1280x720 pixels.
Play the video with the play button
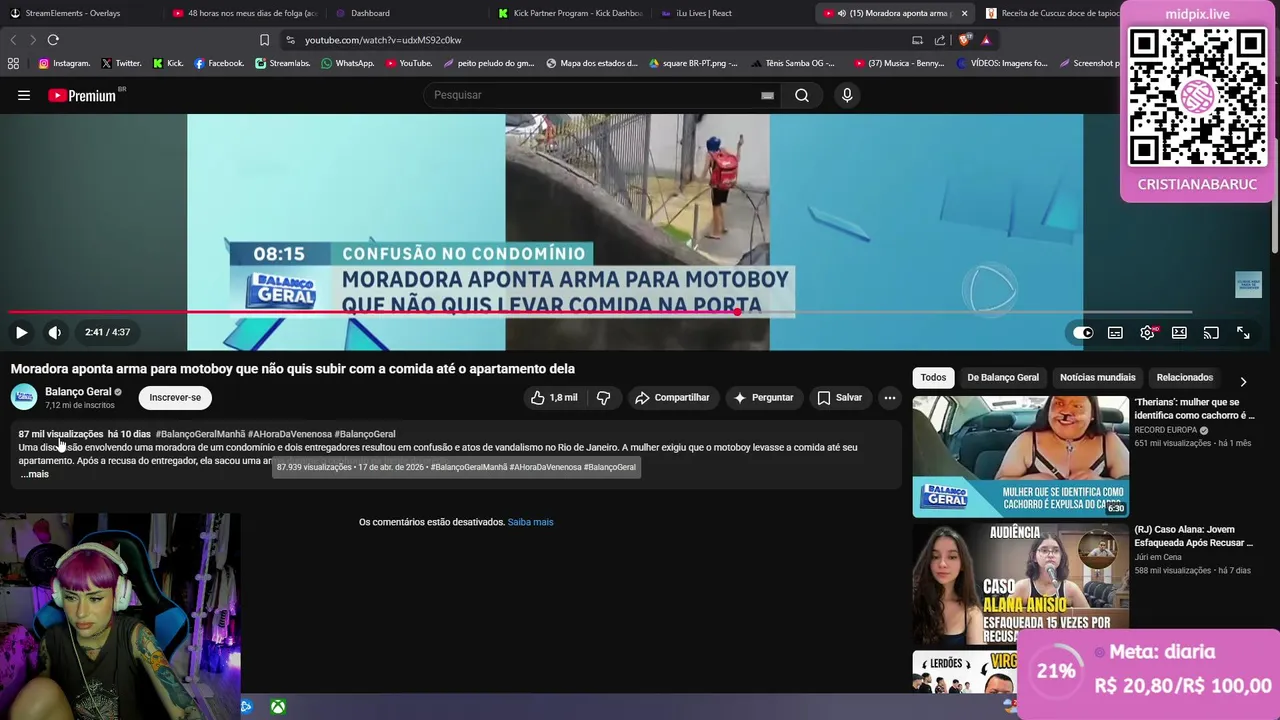[21, 332]
